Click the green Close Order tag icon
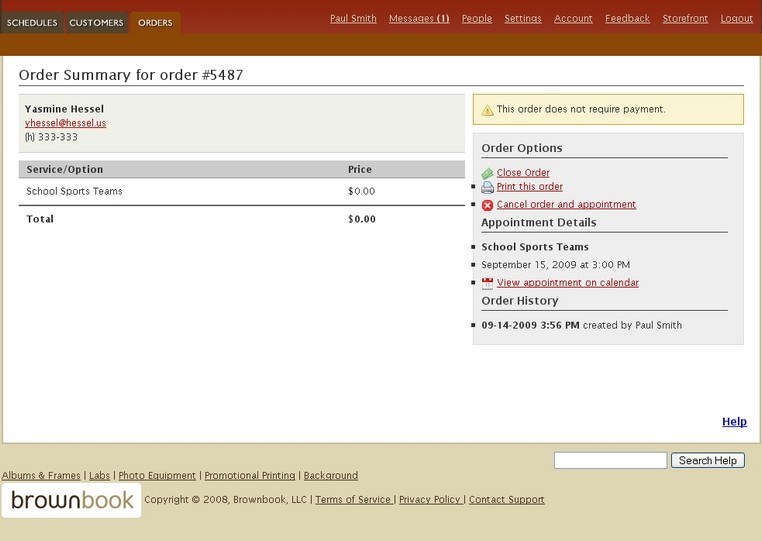The height and width of the screenshot is (541, 762). (487, 174)
